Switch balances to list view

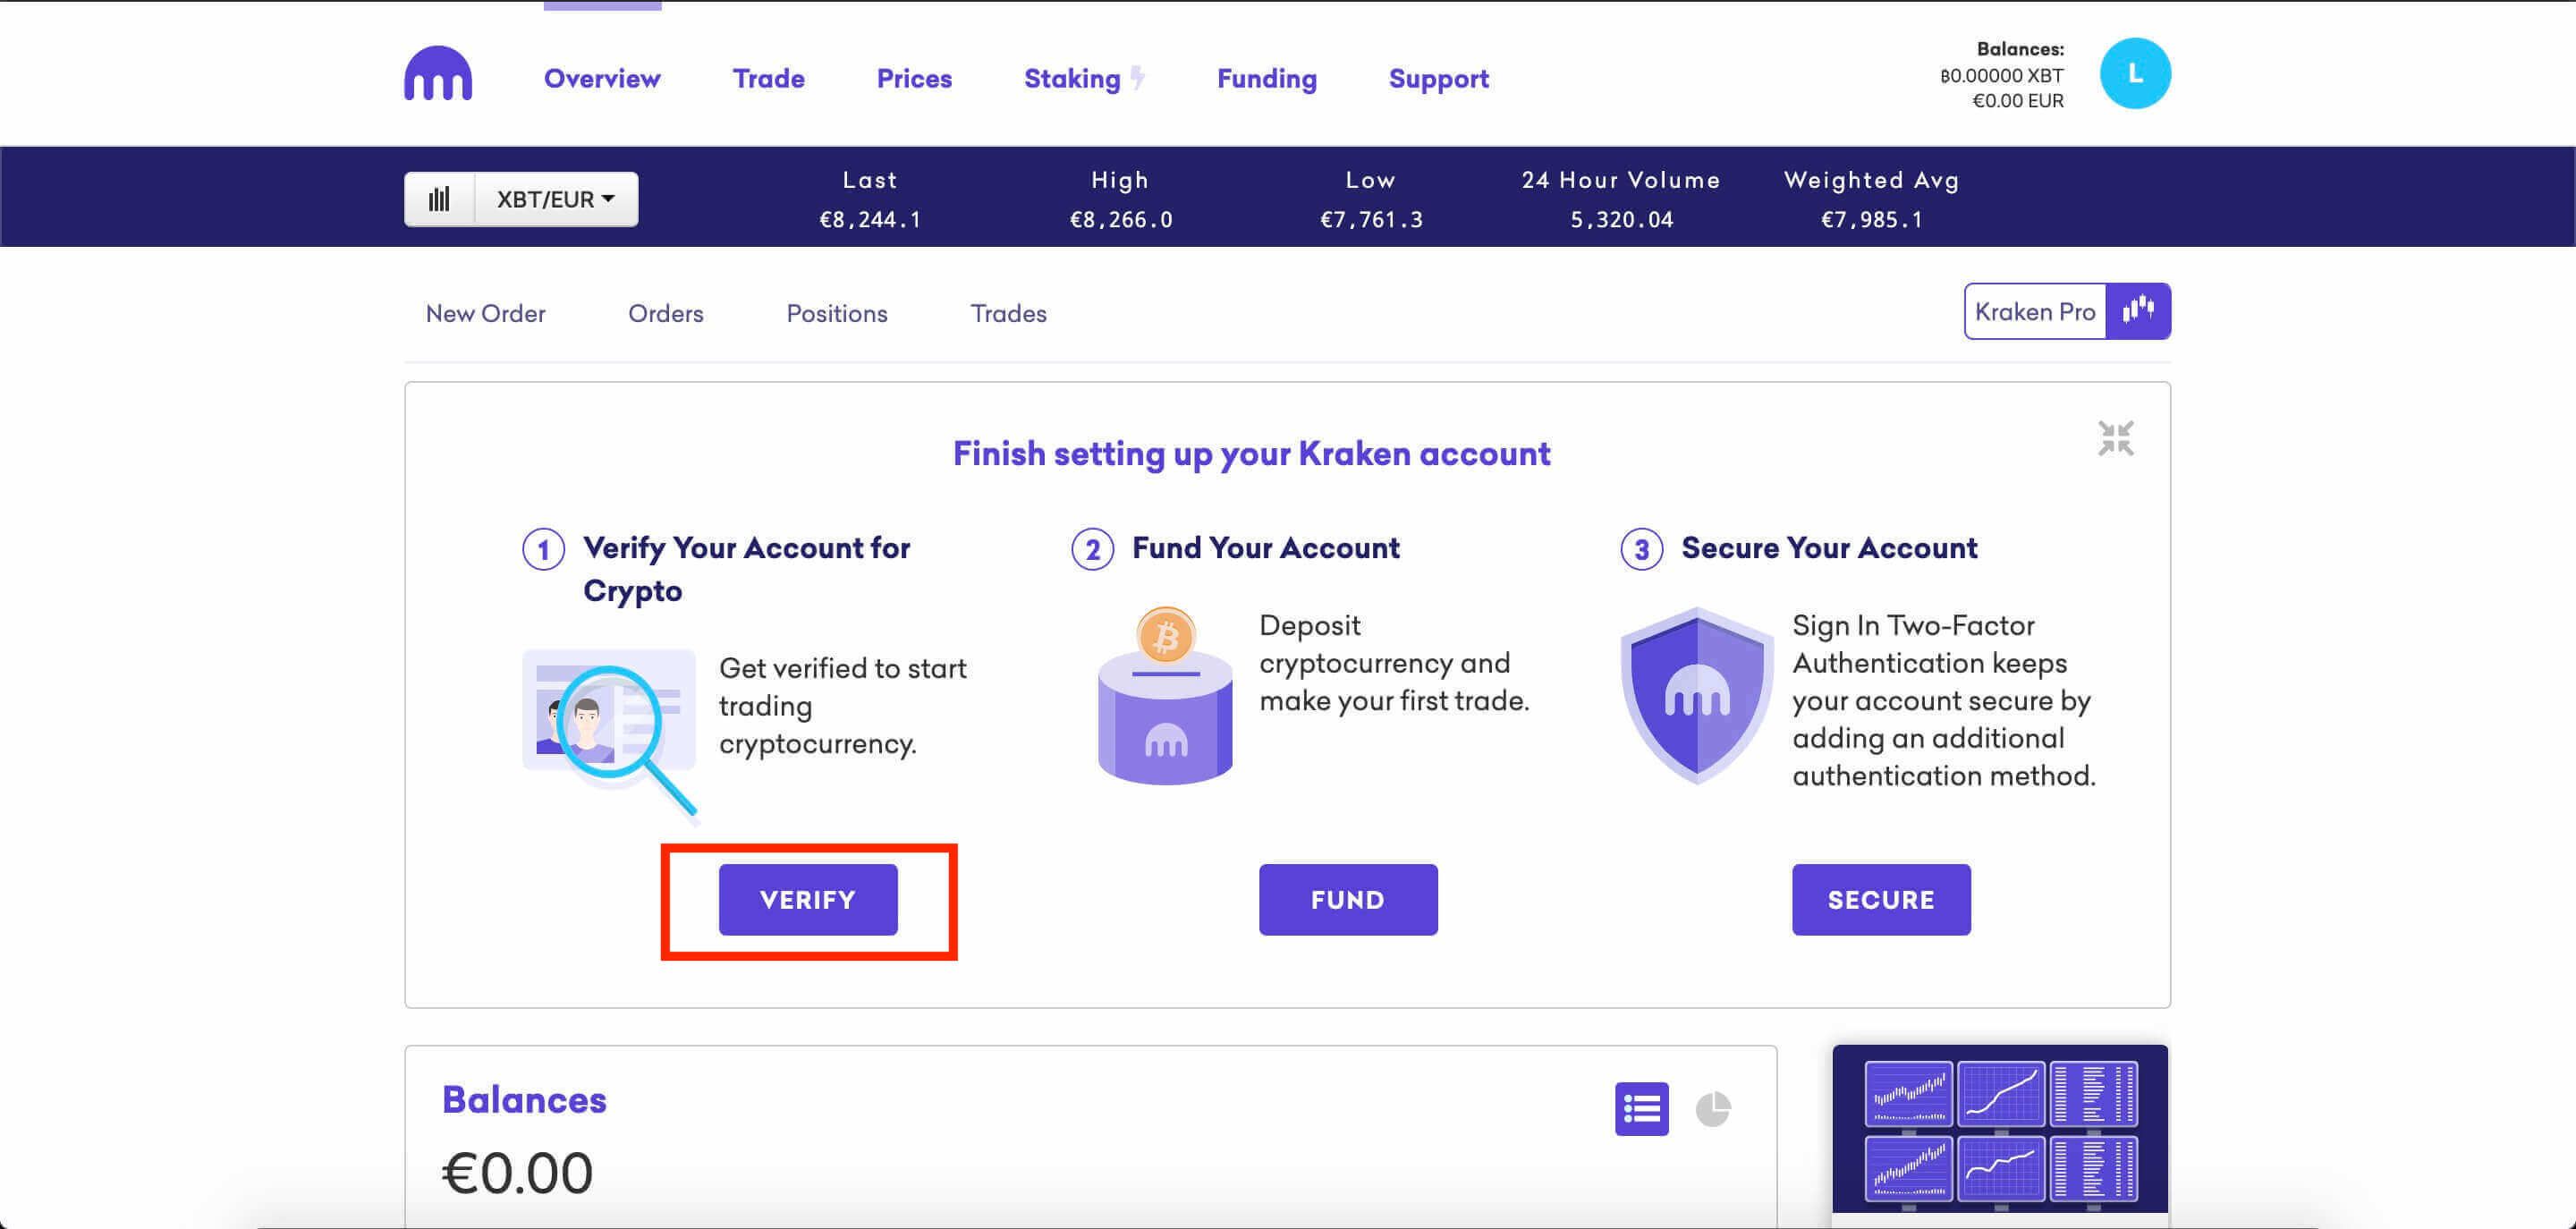[x=1641, y=1108]
